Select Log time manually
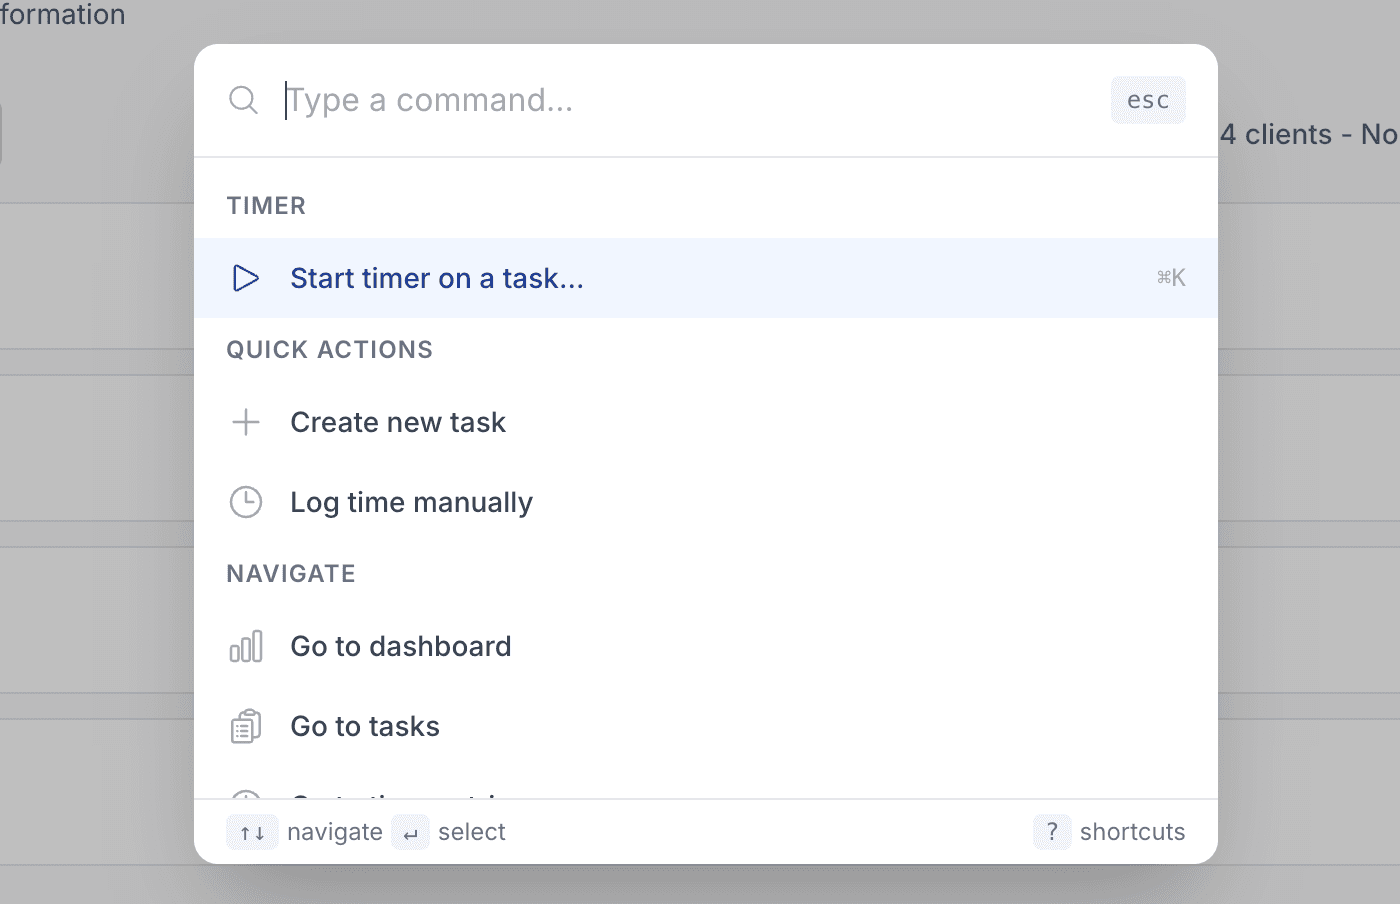1400x904 pixels. 411,502
